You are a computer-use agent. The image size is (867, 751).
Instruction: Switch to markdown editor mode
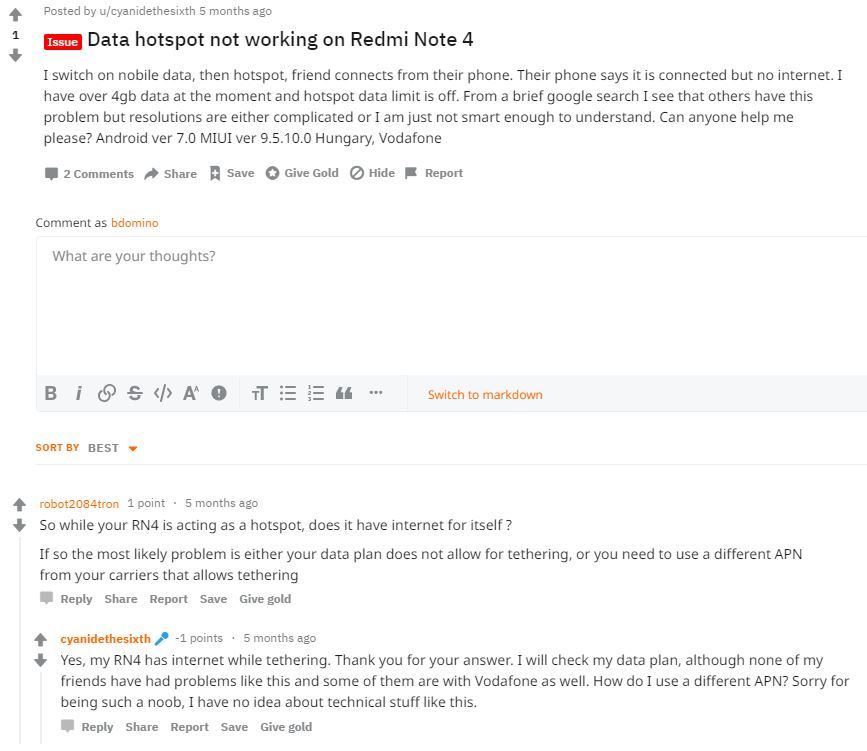tap(485, 395)
